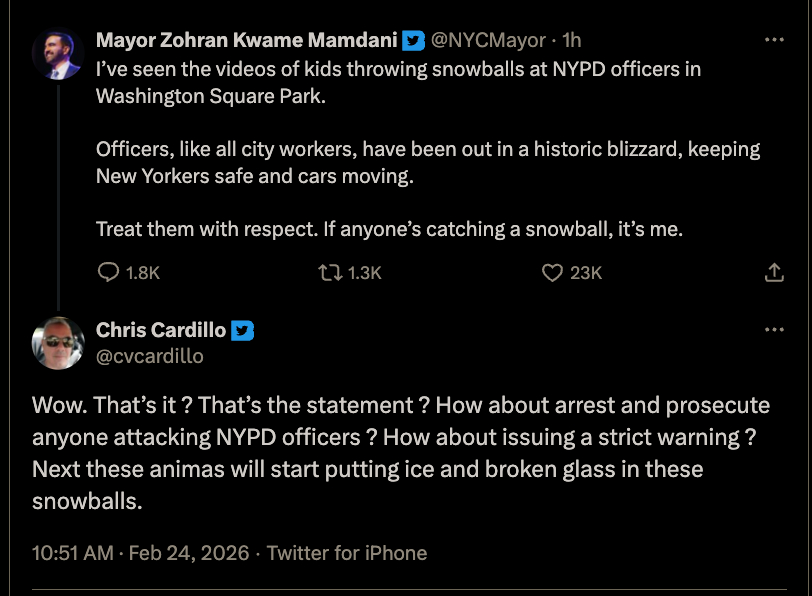Image resolution: width=812 pixels, height=596 pixels.
Task: View Mayor Zohran Kwame Mamdani's profile picture
Action: point(57,55)
